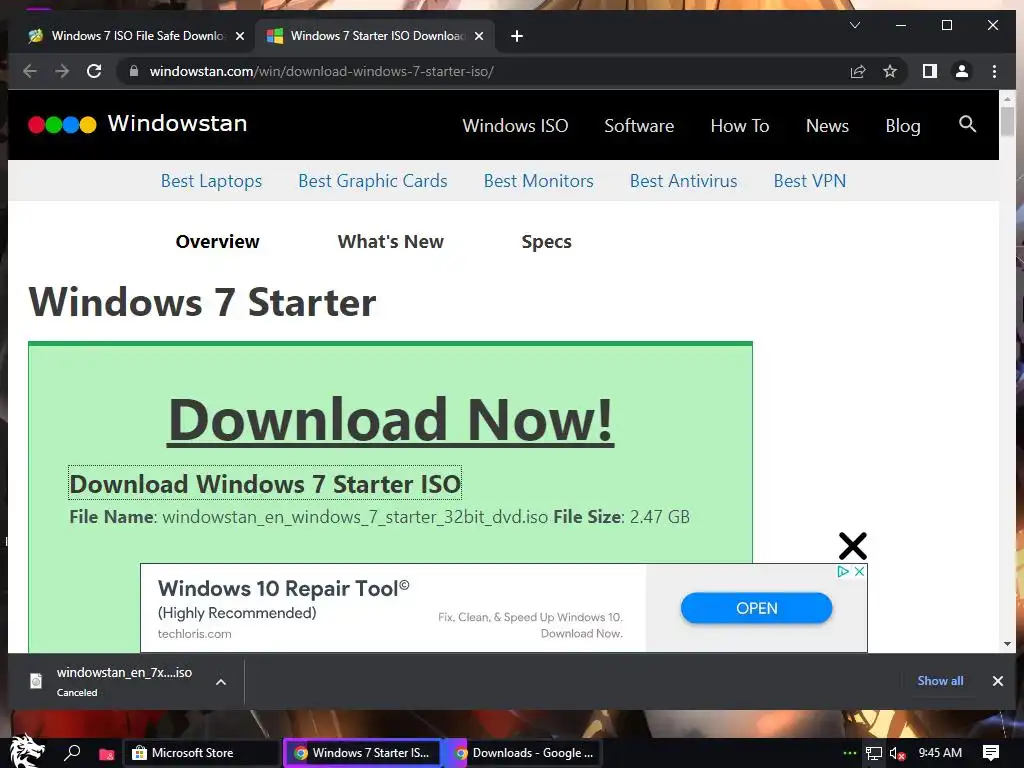Click Show all downloads
1024x768 pixels.
coord(940,680)
